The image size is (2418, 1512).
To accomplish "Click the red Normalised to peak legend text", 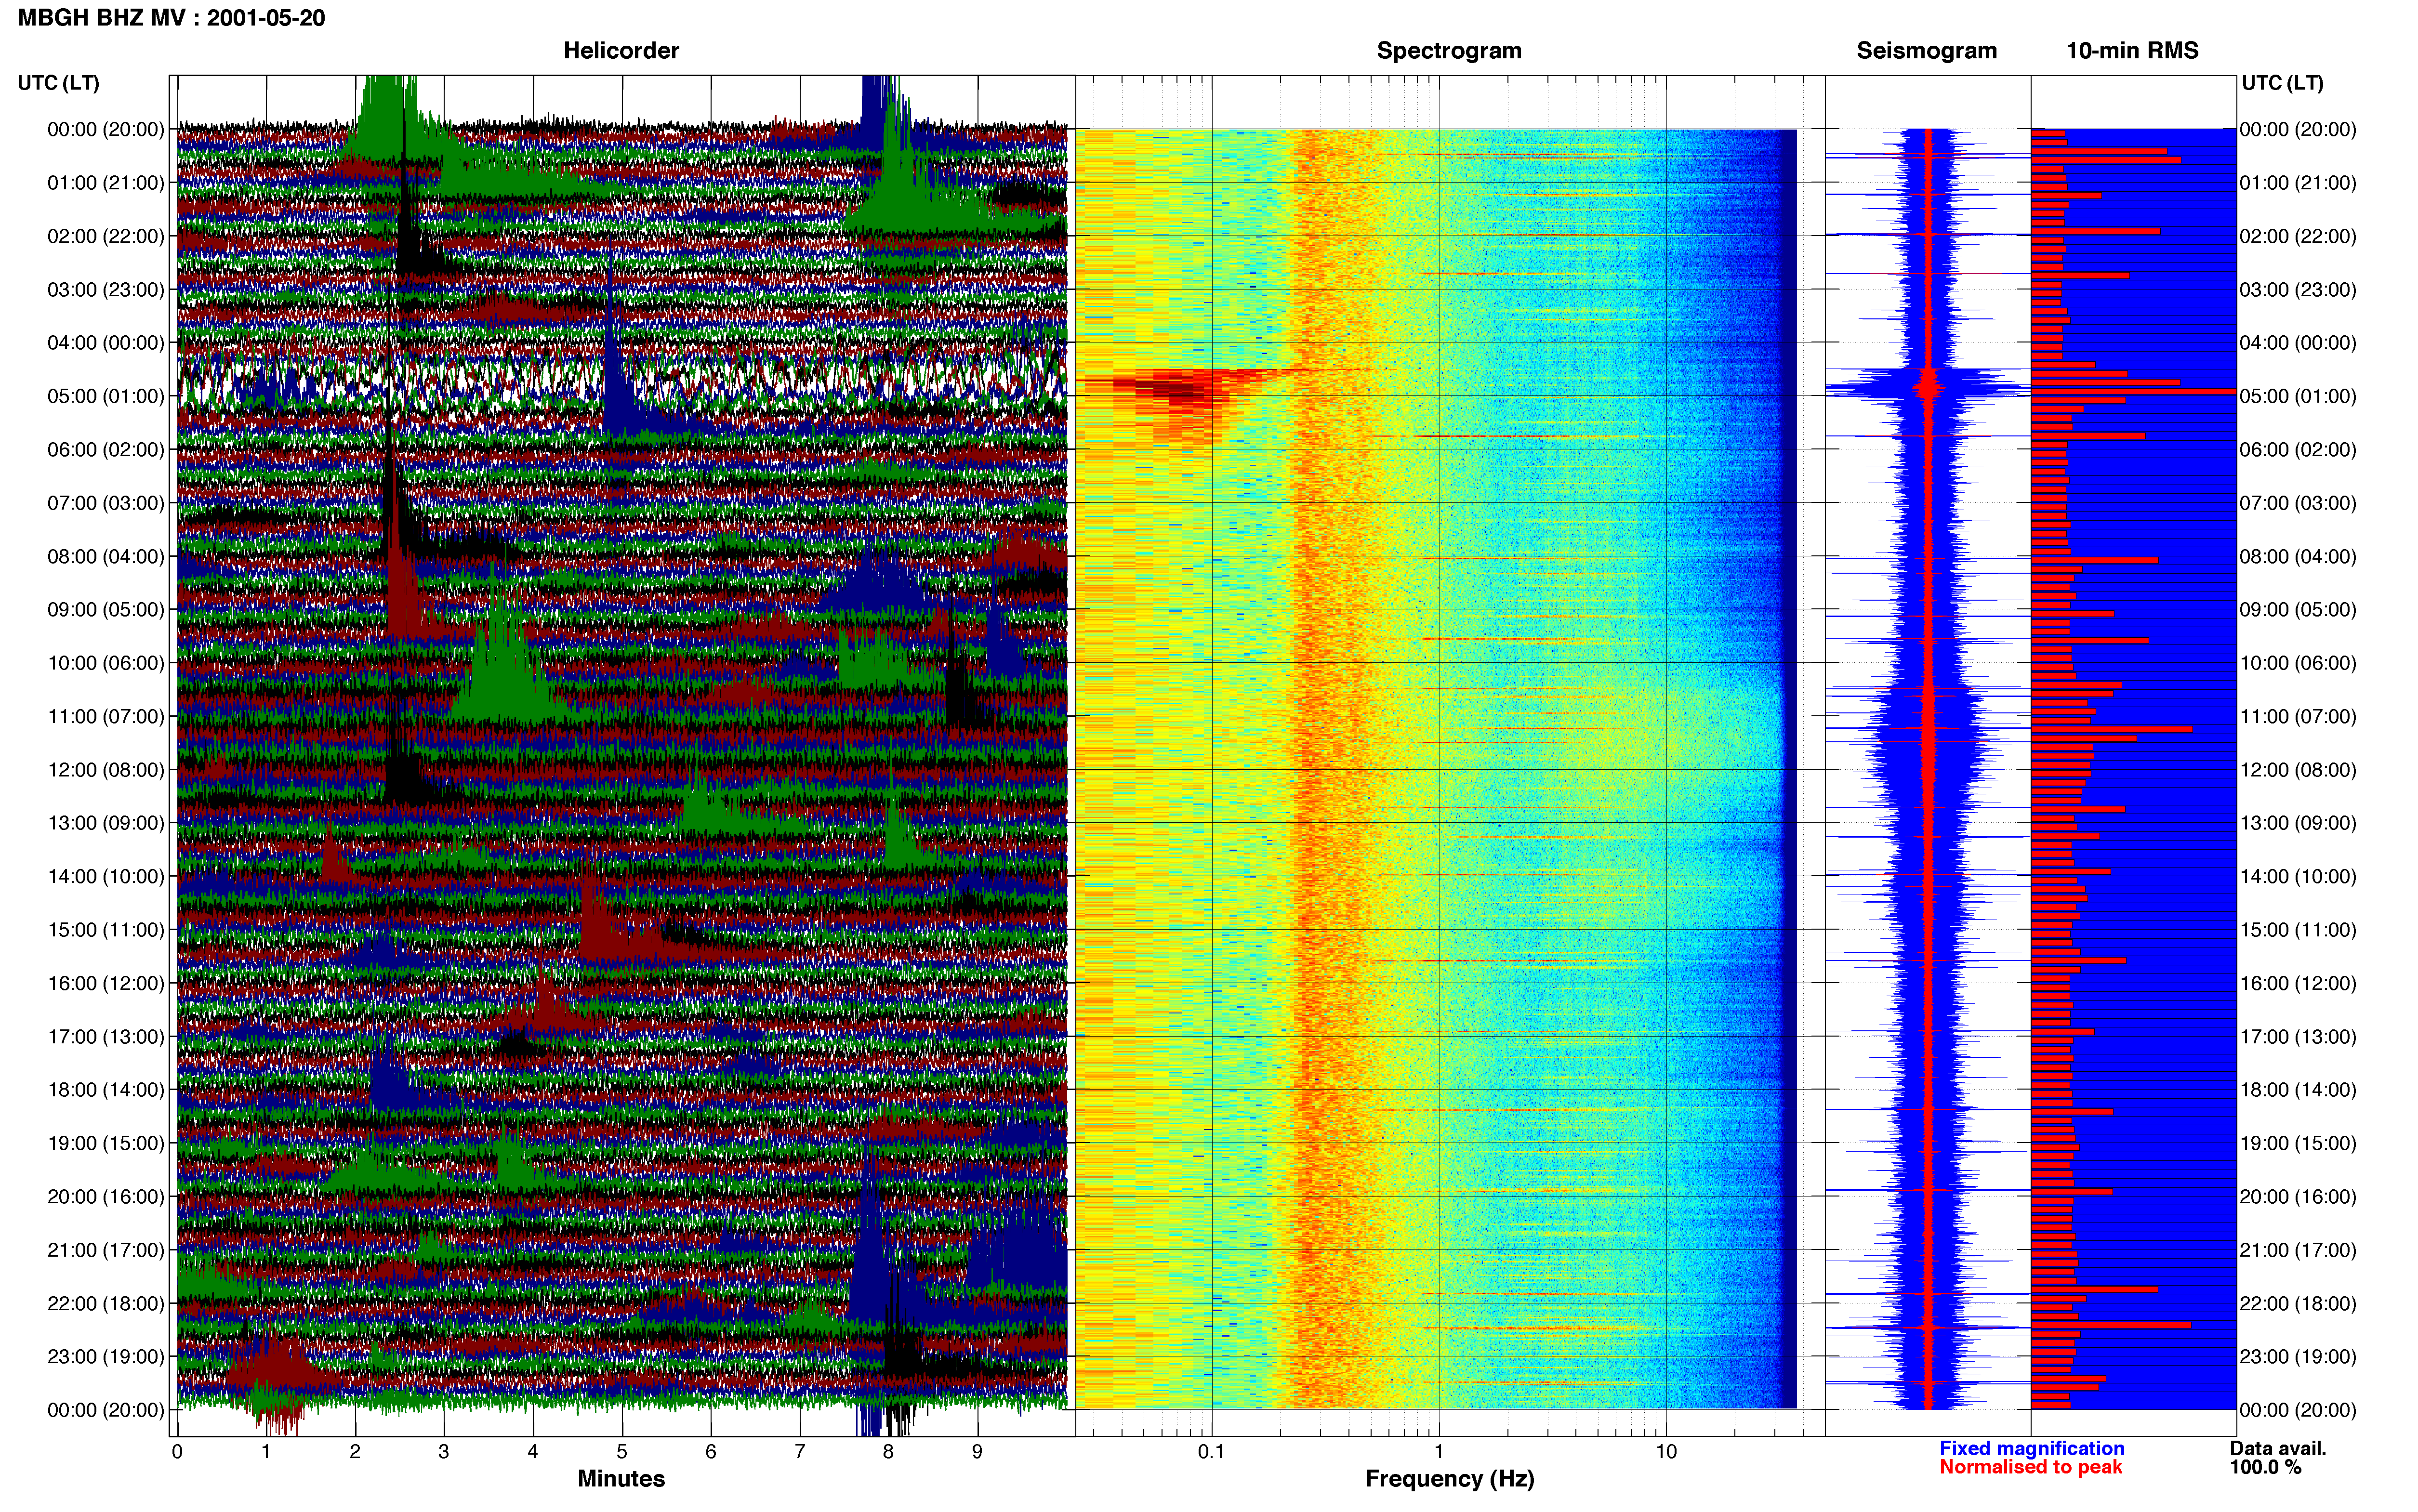I will point(2030,1467).
